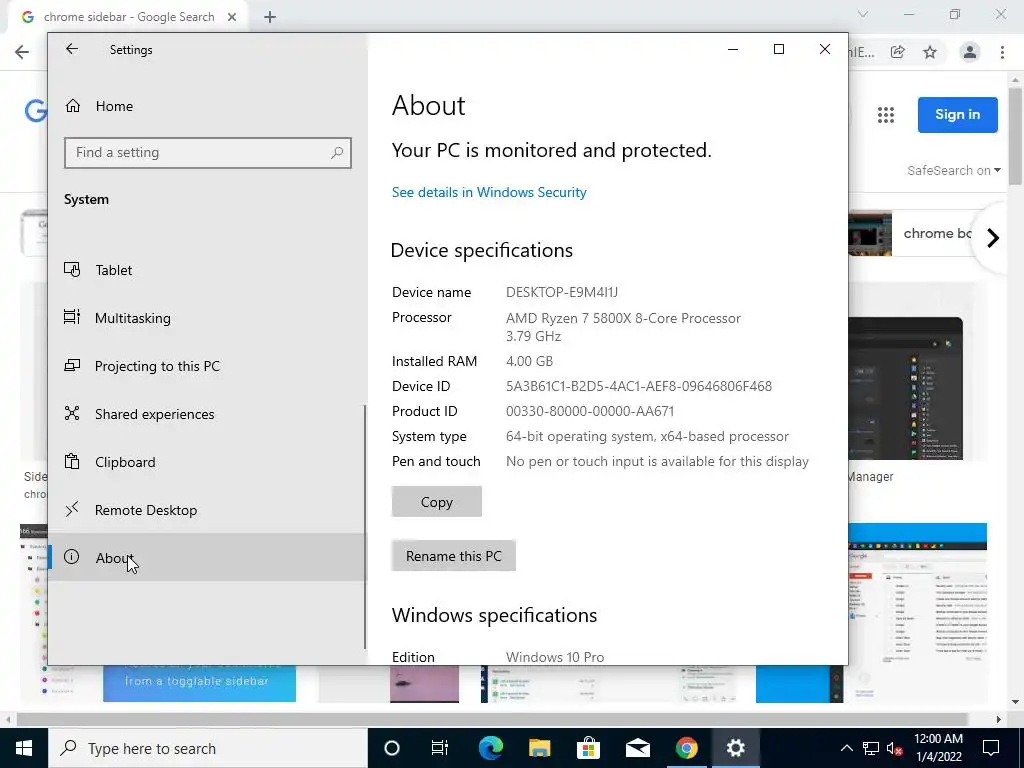Click the Remote Desktop icon
The width and height of the screenshot is (1024, 768).
pyautogui.click(x=72, y=509)
